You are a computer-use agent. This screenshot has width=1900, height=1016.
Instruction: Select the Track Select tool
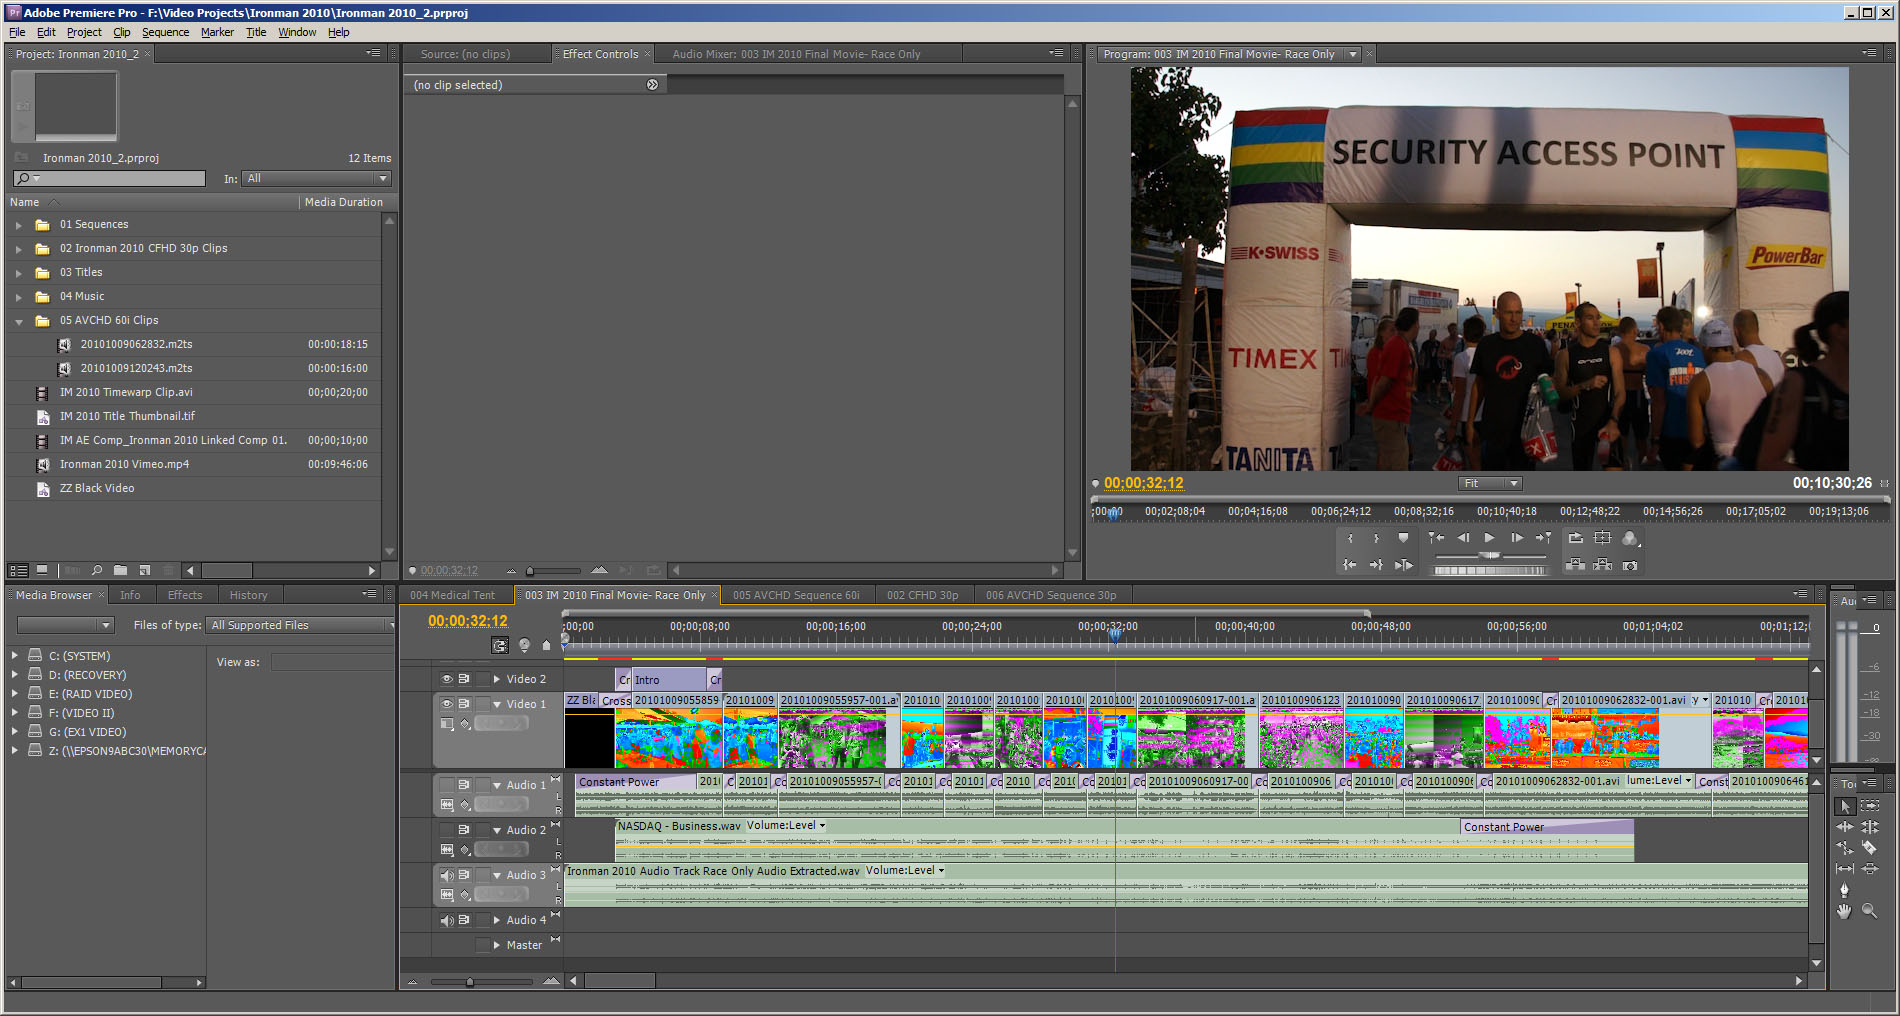pos(1869,806)
